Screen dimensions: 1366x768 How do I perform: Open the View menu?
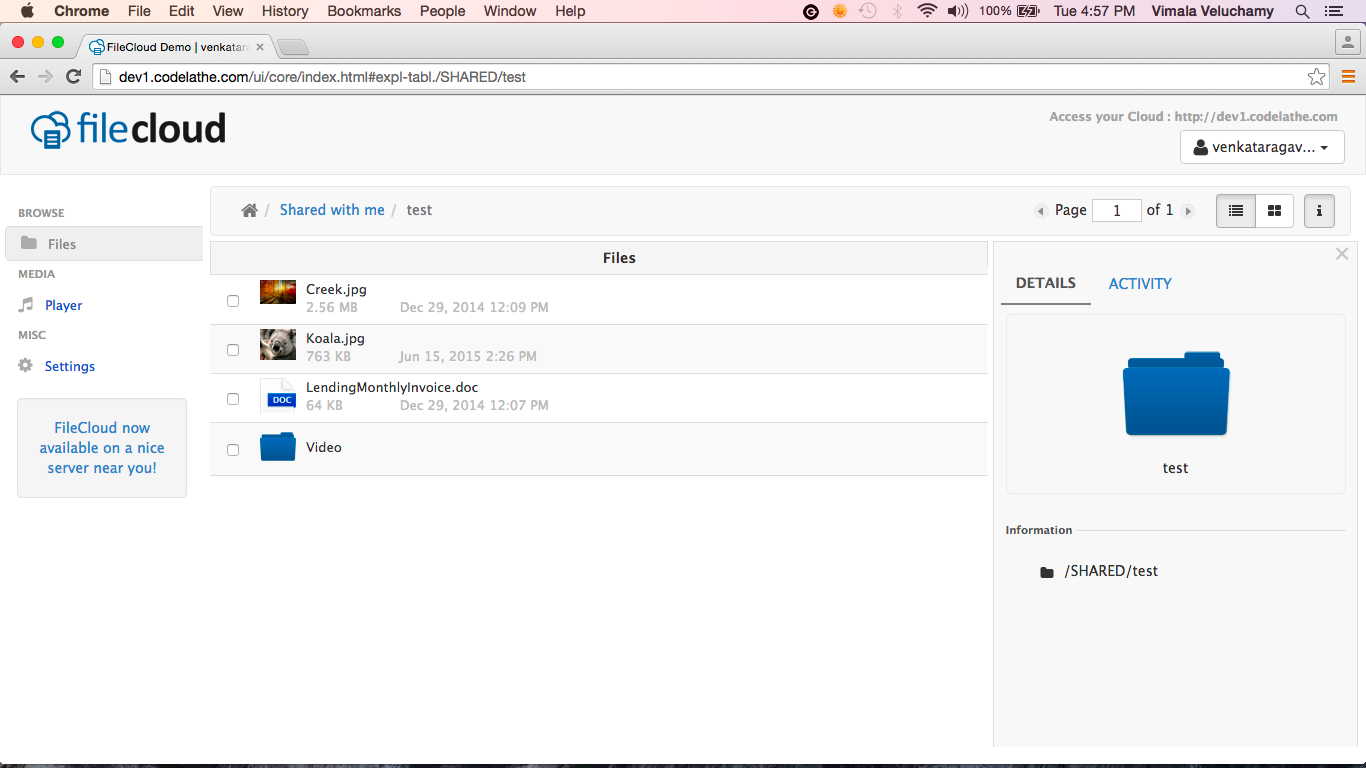228,11
